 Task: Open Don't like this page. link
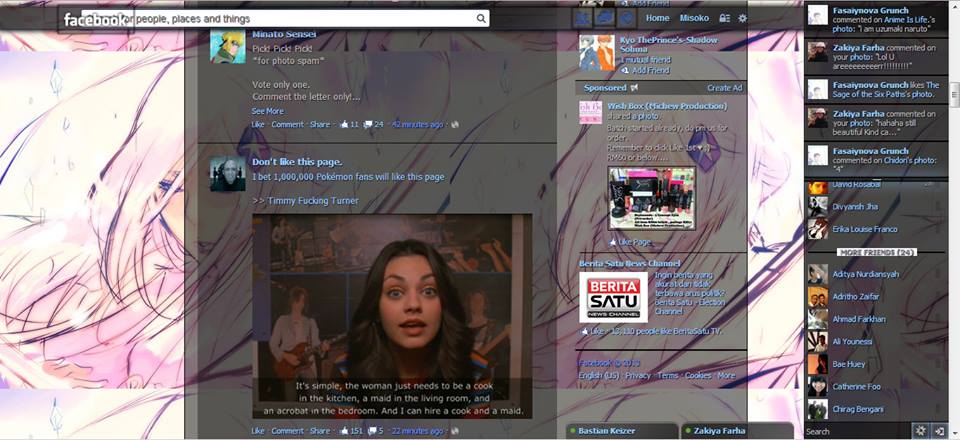pos(297,162)
